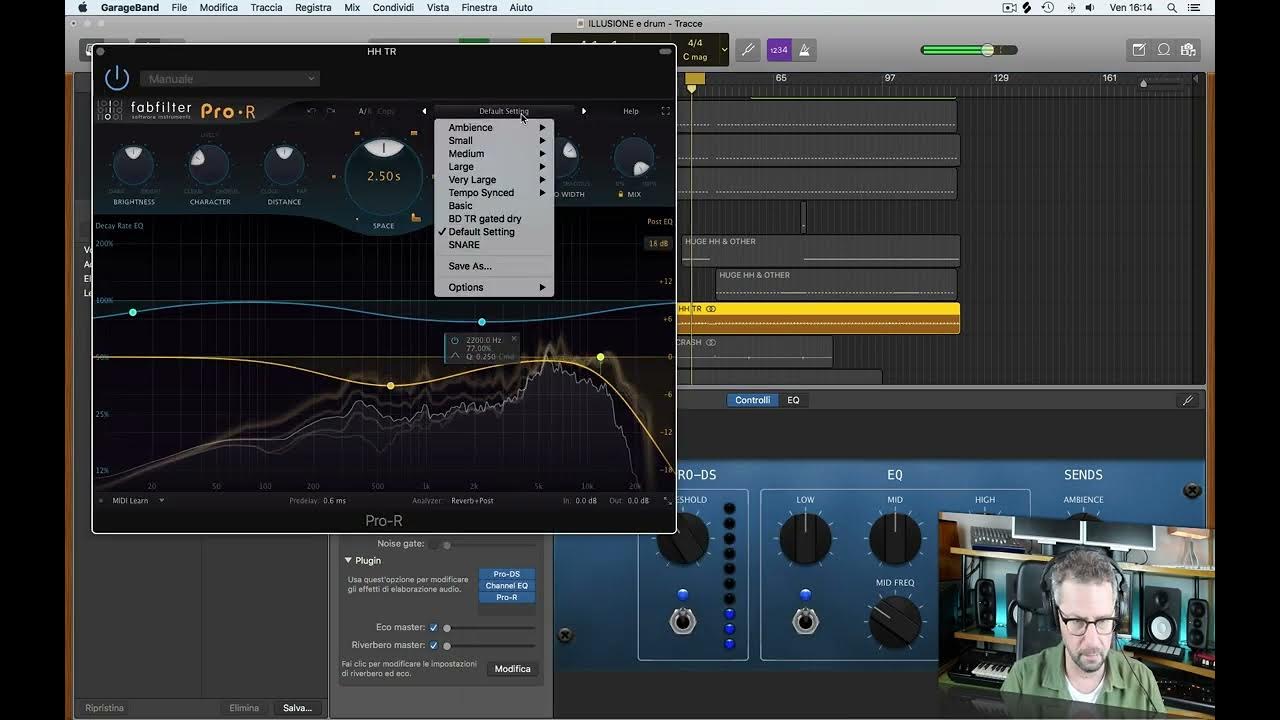Select the yellow Decay Rate EQ dip node
1280x720 pixels.
(391, 386)
